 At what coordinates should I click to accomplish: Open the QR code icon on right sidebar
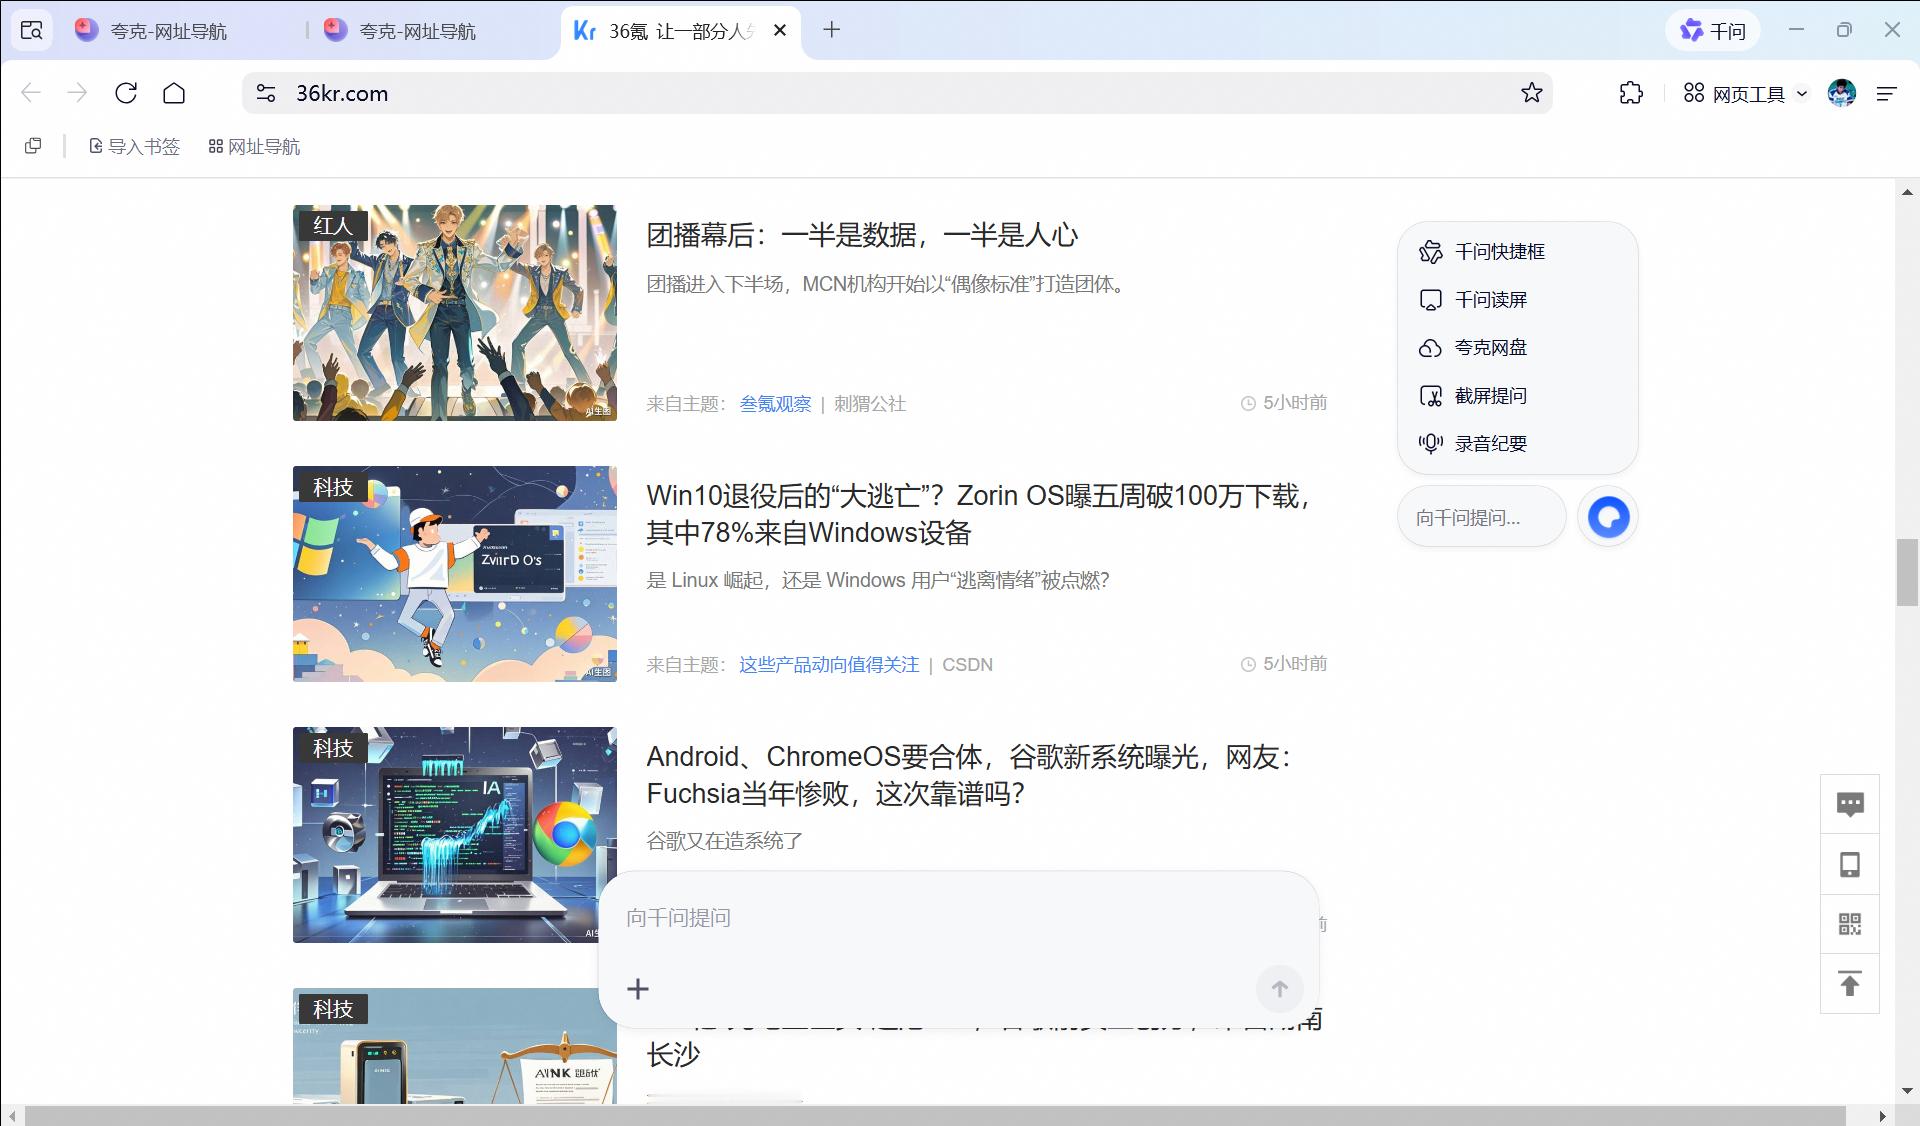pos(1849,924)
